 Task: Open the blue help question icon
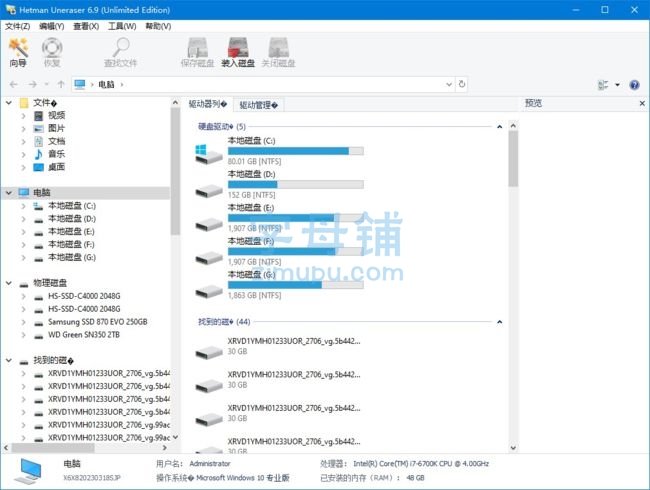(x=634, y=85)
